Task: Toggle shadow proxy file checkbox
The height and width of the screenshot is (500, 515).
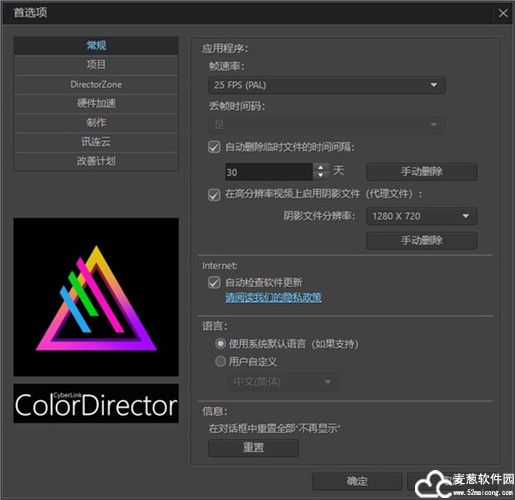Action: 214,195
